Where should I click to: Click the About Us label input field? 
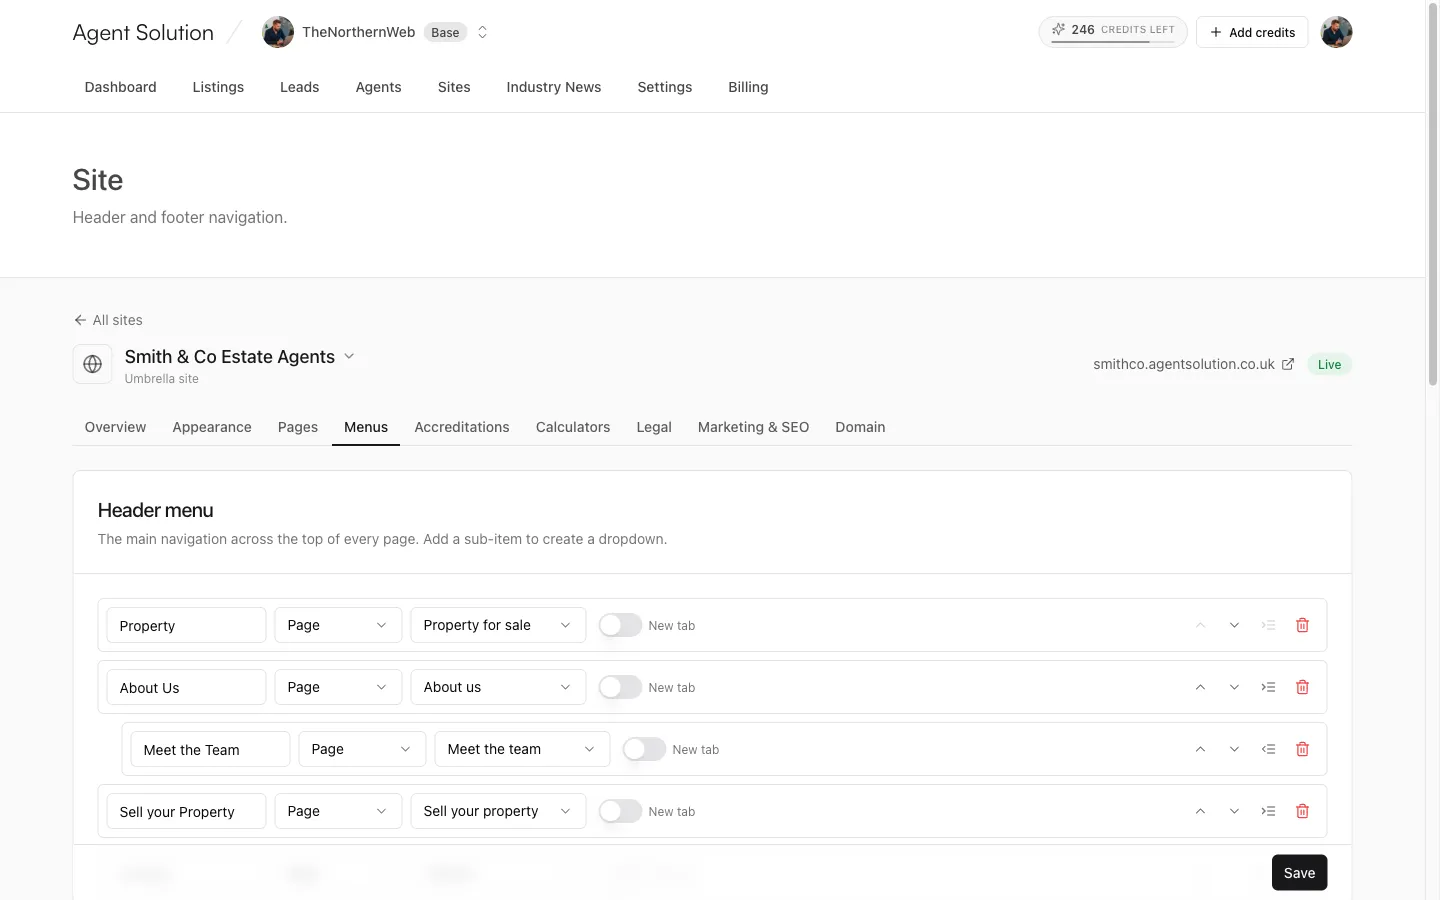coord(186,687)
